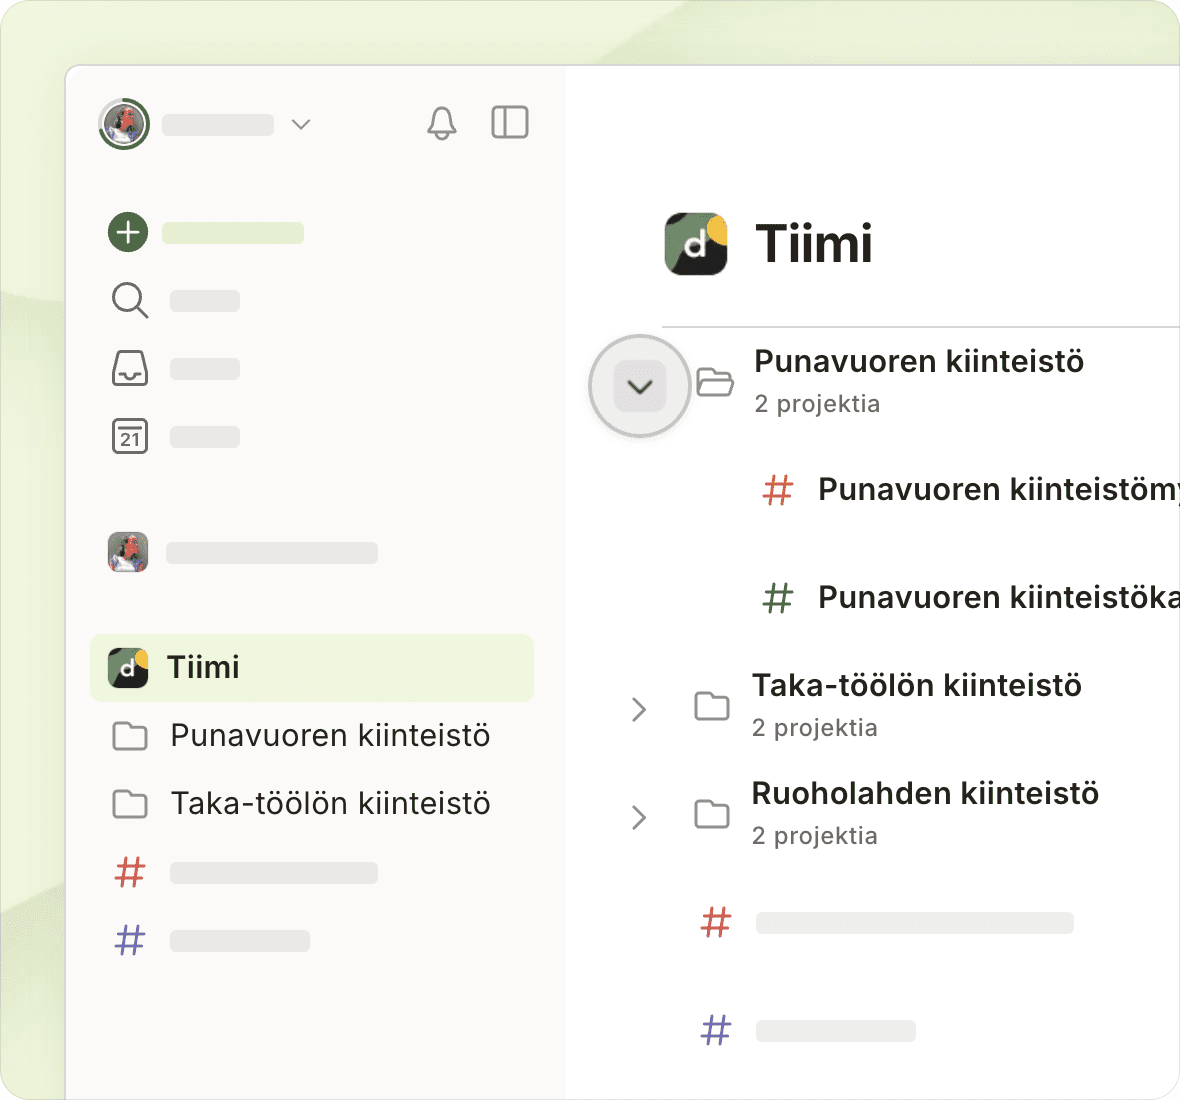This screenshot has height=1100, width=1180.
Task: Click the personal workspace avatar in sidebar
Action: click(x=128, y=552)
